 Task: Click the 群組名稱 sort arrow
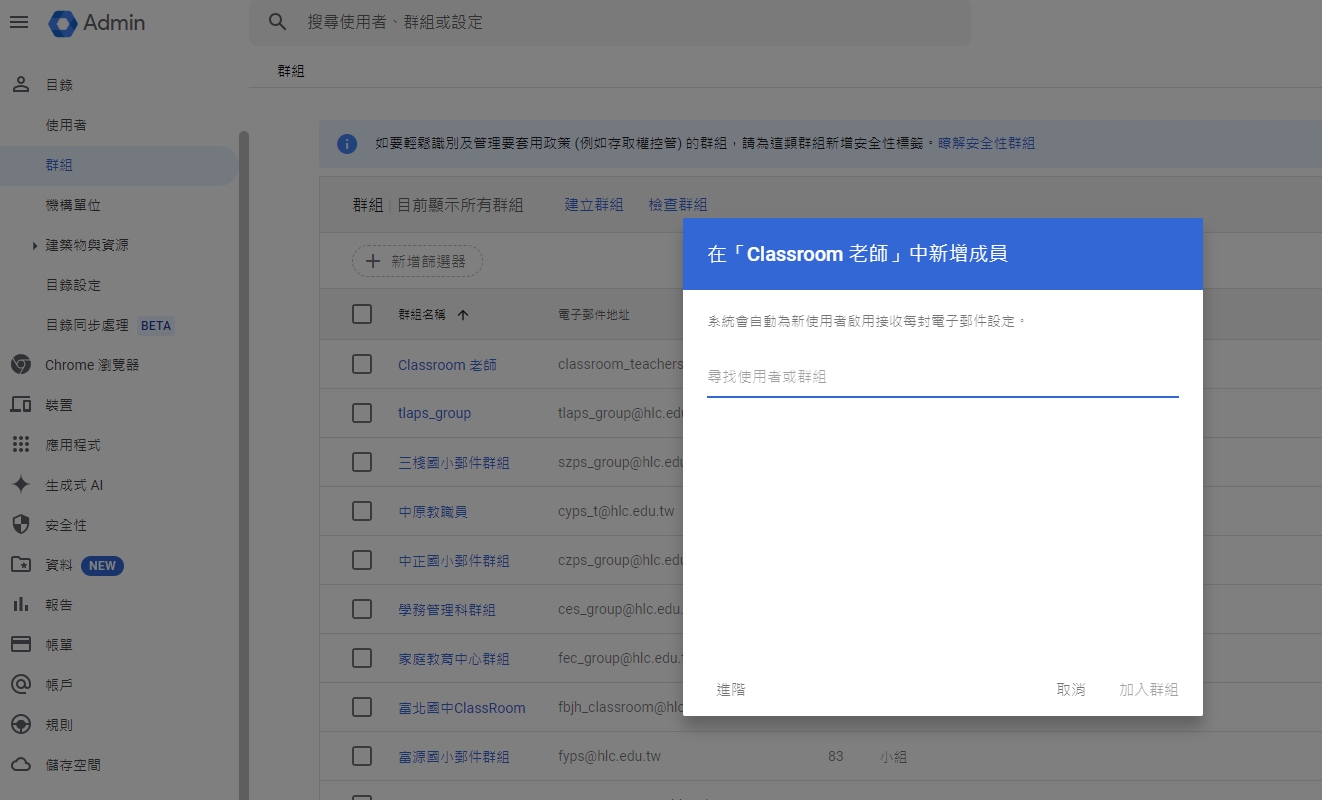coord(463,315)
